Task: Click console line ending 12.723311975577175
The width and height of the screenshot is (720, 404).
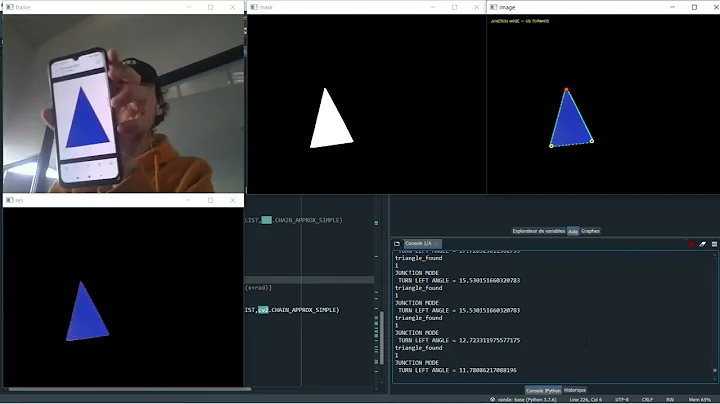Action: (459, 340)
